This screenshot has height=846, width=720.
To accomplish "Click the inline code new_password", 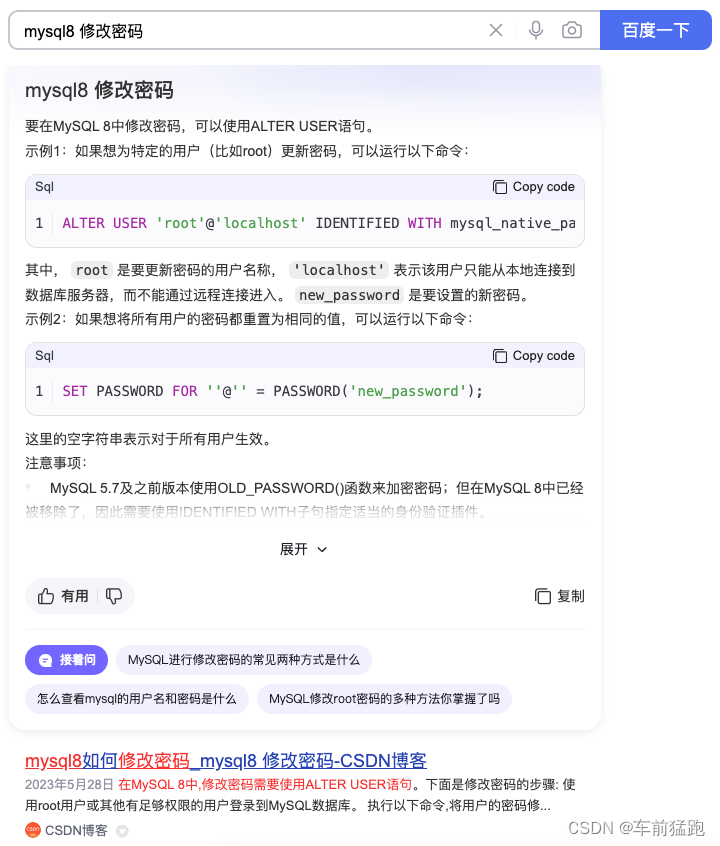I will pyautogui.click(x=349, y=295).
